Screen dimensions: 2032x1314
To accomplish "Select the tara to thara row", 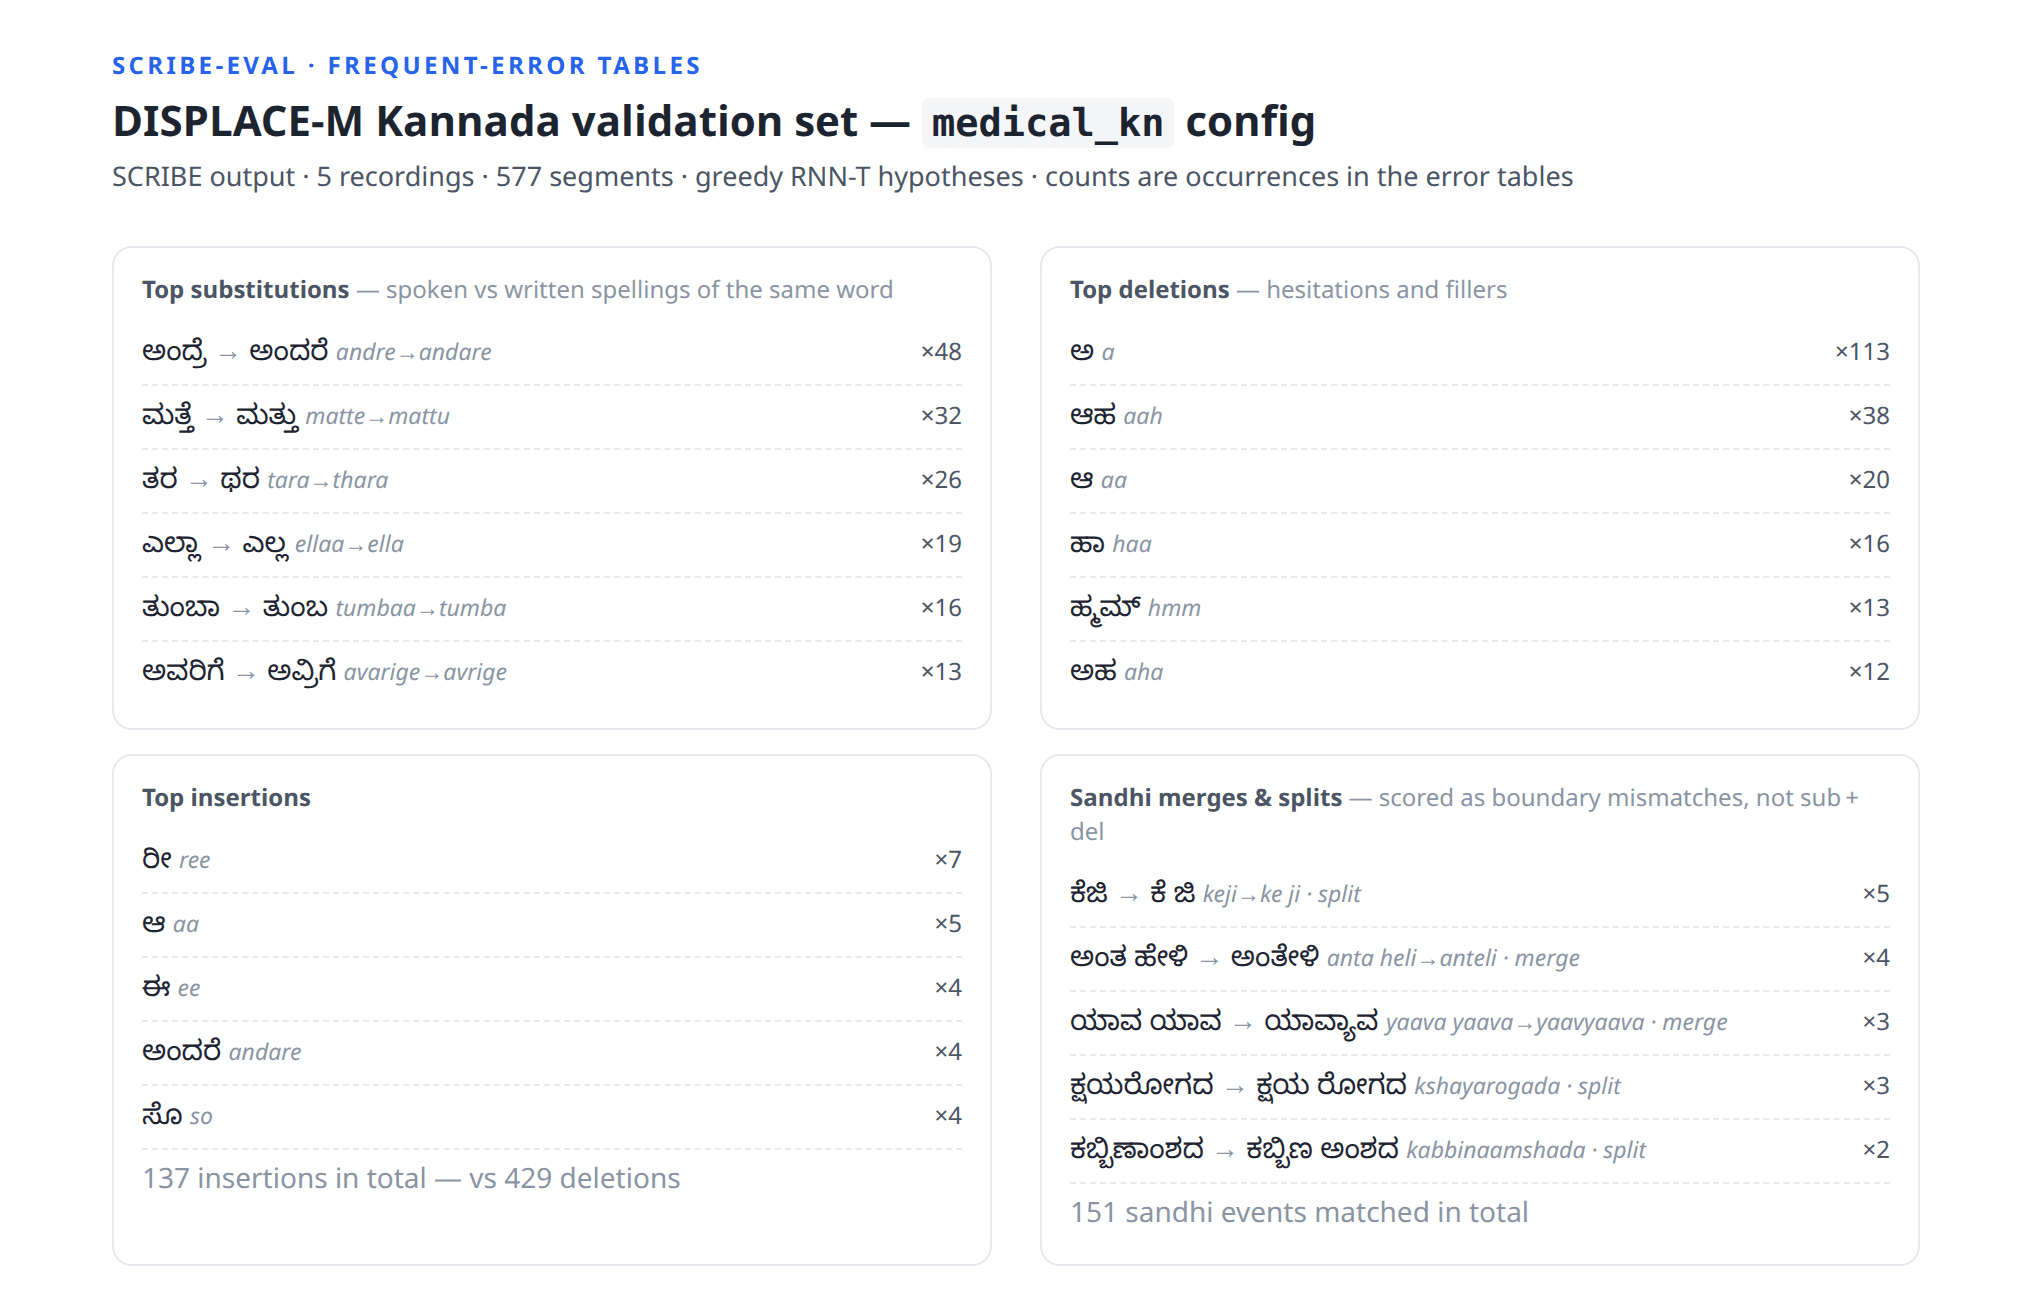I will pos(551,480).
